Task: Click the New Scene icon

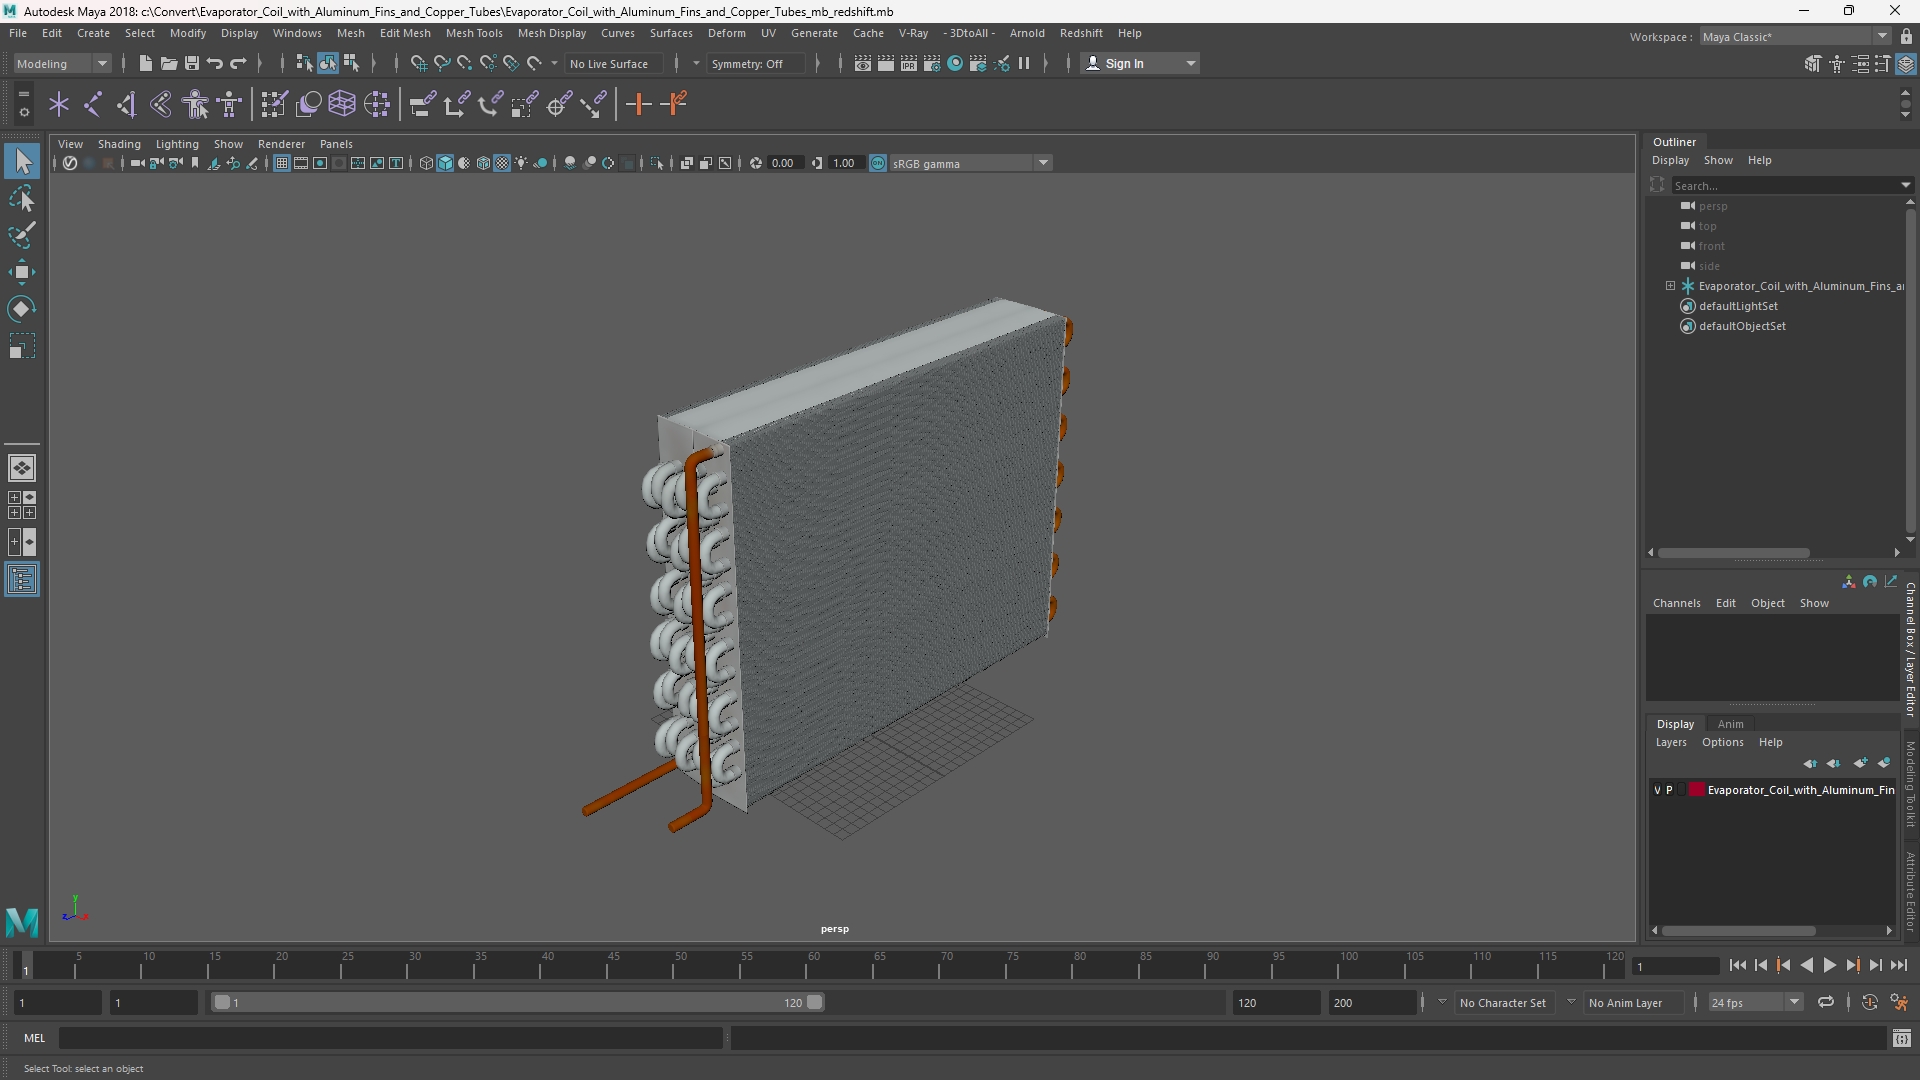Action: 145,63
